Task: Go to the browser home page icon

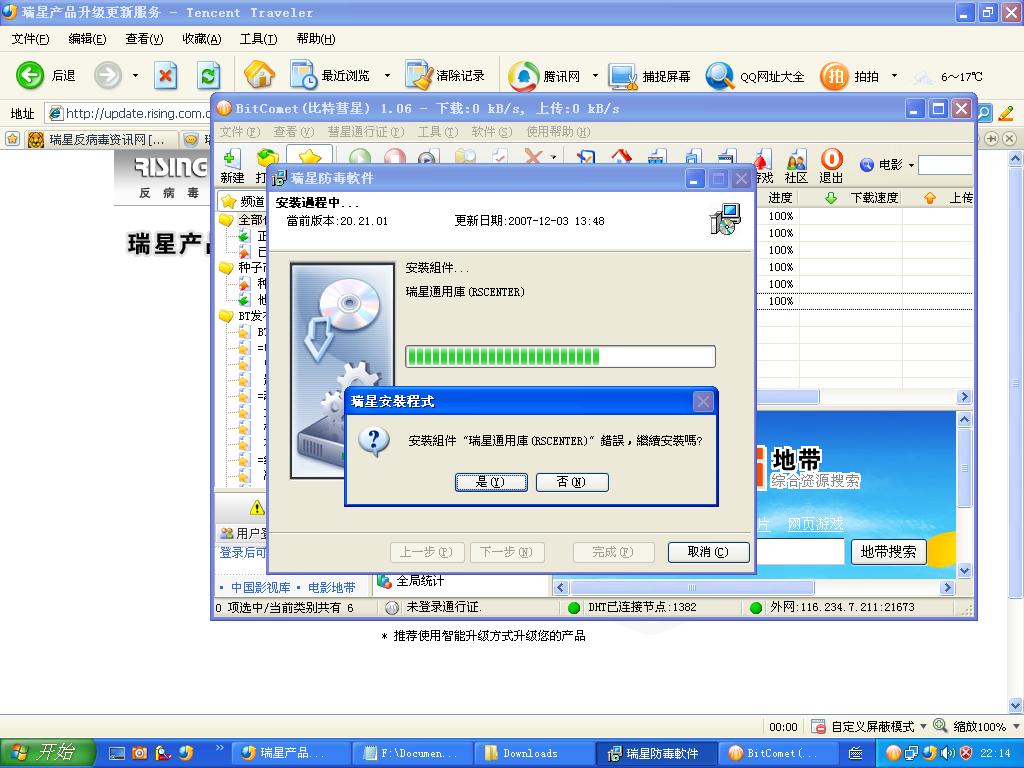Action: [x=259, y=75]
